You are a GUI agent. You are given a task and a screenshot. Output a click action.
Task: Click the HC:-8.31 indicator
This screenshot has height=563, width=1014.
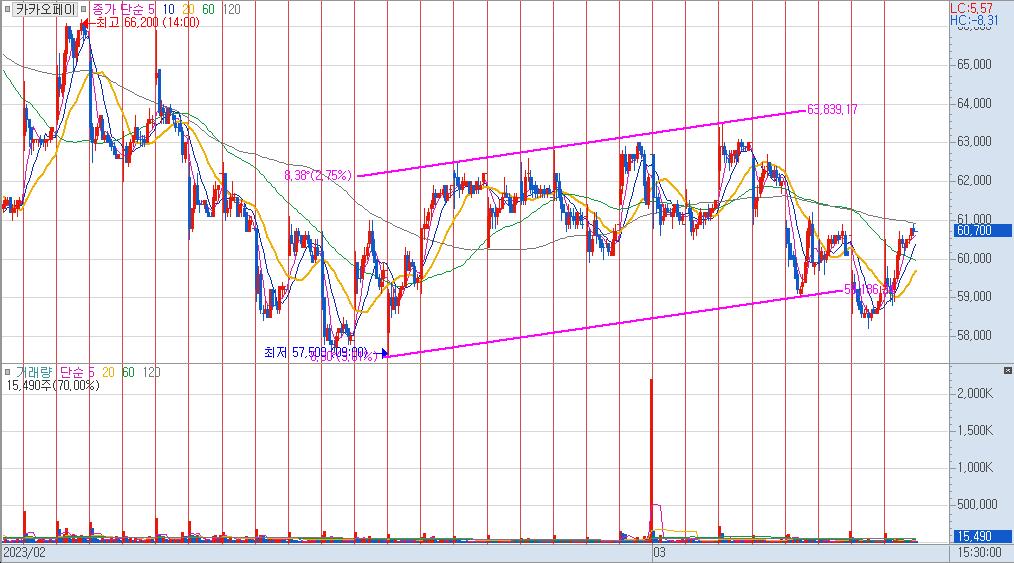click(974, 21)
